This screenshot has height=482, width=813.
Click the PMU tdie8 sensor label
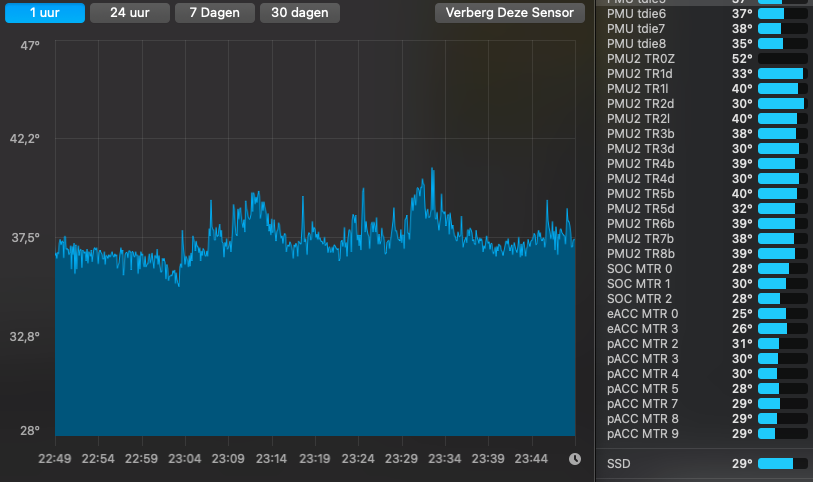pos(636,44)
